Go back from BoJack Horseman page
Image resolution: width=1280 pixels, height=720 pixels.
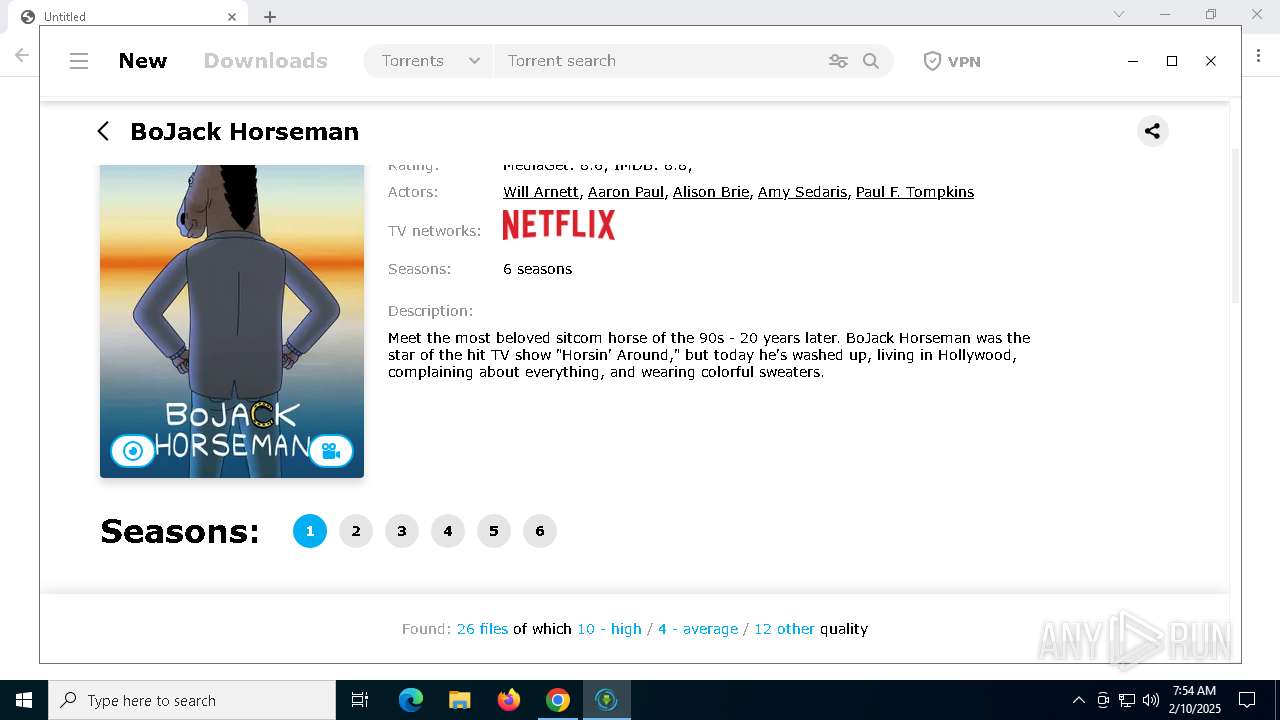[103, 131]
